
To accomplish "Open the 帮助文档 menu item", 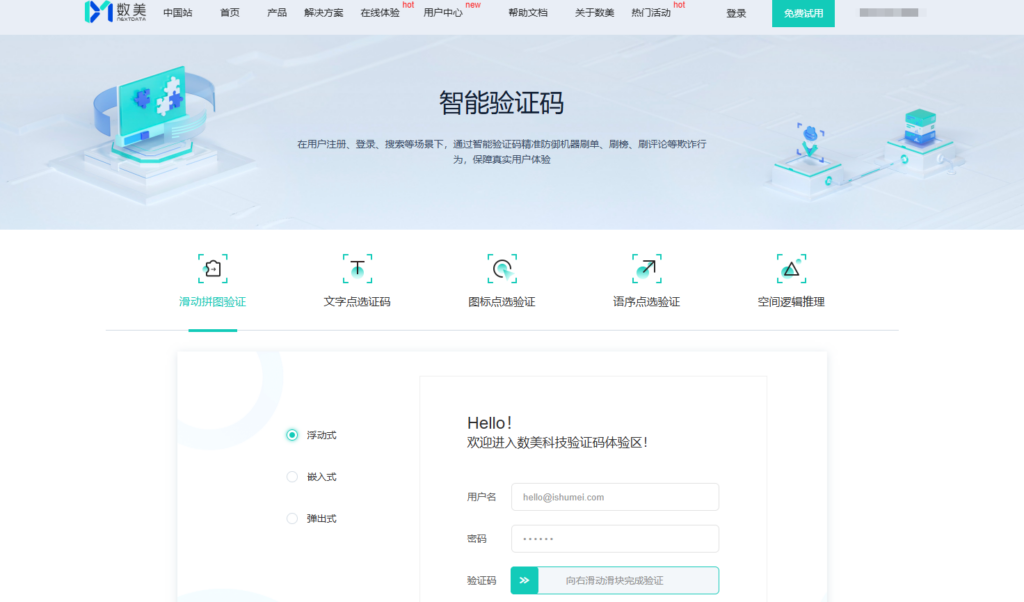I will click(x=527, y=13).
